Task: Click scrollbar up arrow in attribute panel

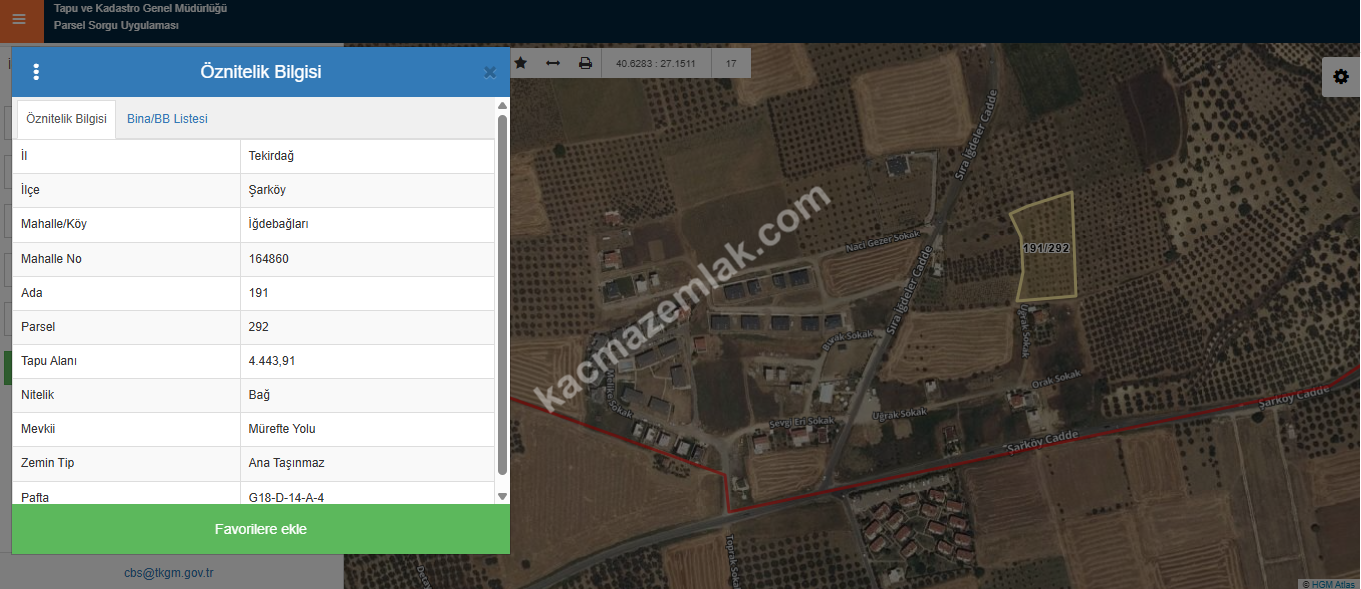Action: pyautogui.click(x=502, y=105)
